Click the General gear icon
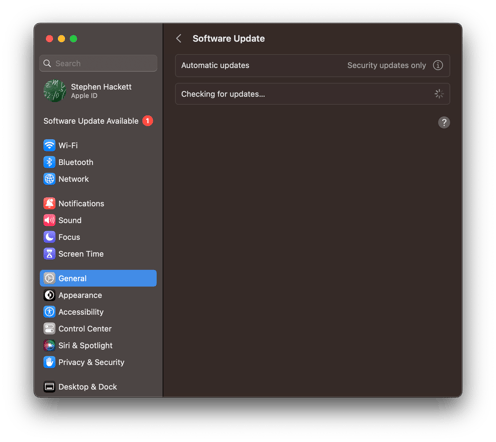Screen dimensions: 496x442 tap(49, 278)
